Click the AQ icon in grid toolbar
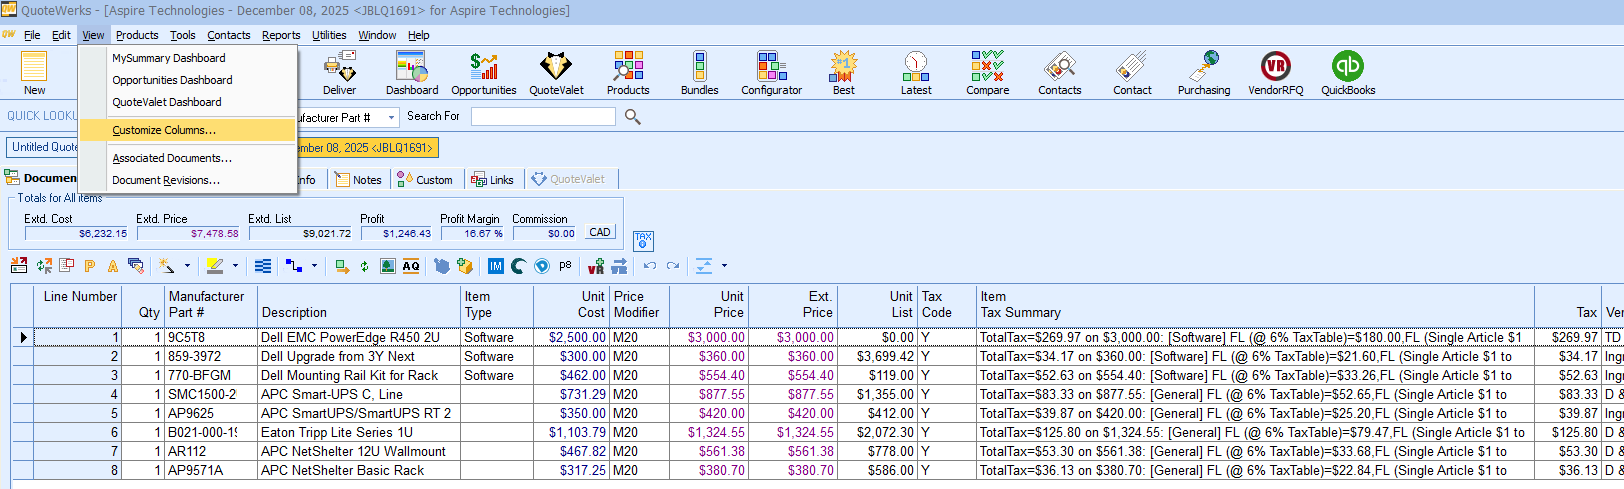The image size is (1624, 489). click(411, 266)
